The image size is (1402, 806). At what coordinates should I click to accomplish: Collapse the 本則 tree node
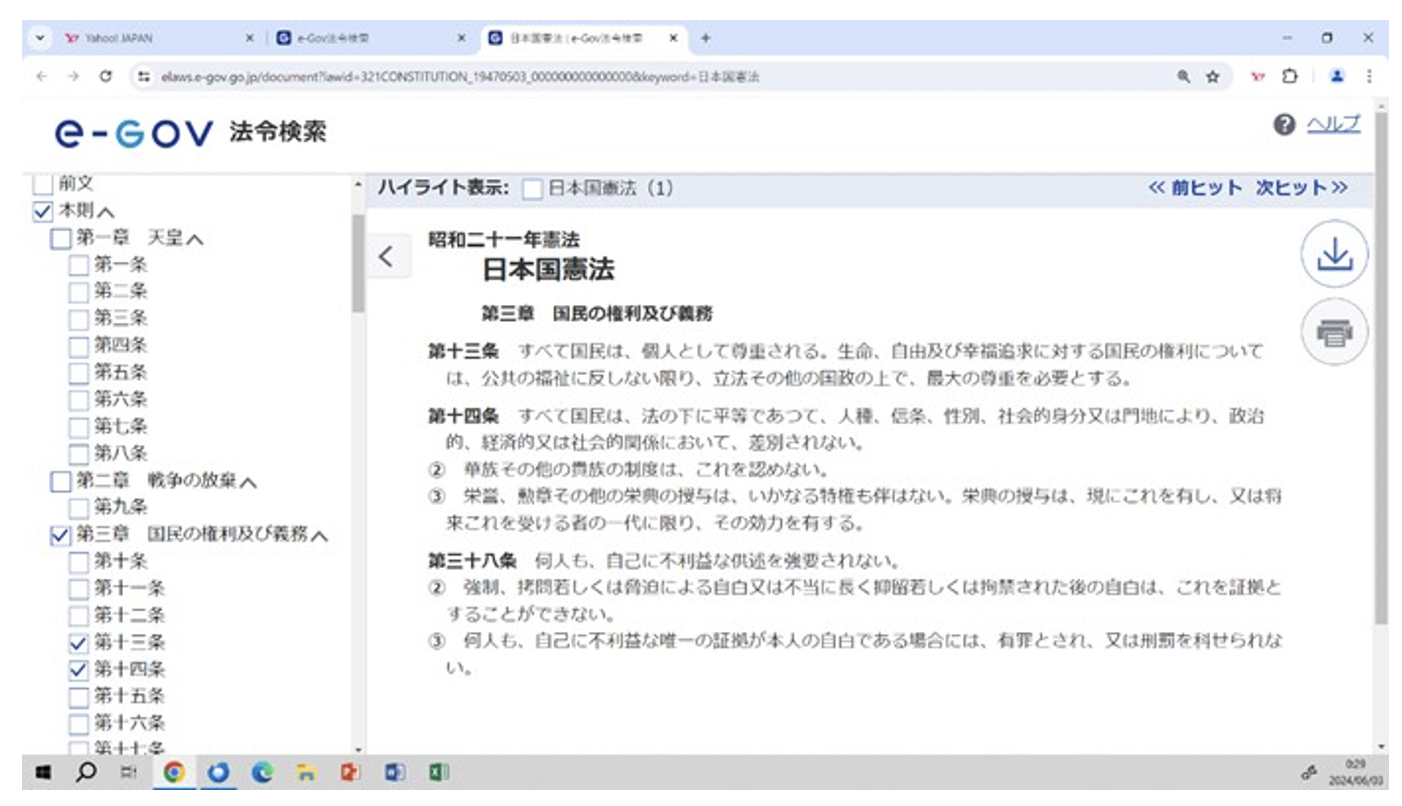(x=106, y=212)
